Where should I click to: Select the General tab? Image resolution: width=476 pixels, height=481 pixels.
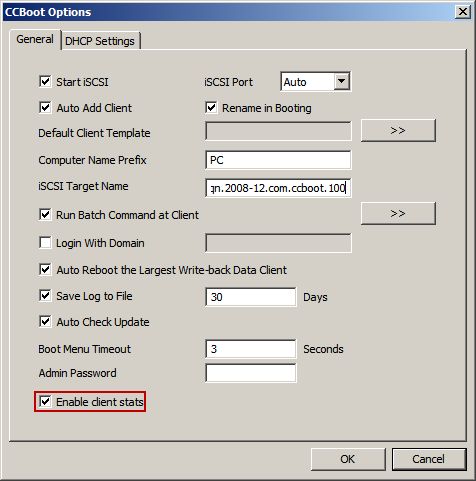(x=35, y=39)
